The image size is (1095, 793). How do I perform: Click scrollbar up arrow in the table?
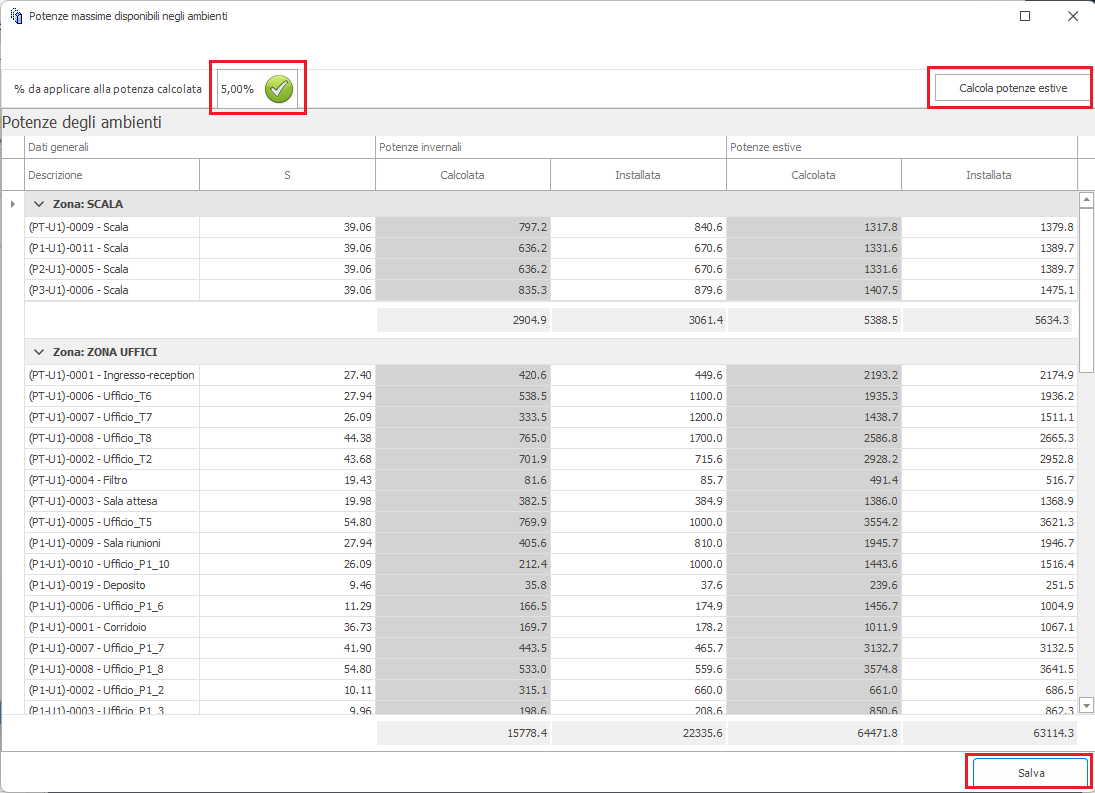(1086, 200)
